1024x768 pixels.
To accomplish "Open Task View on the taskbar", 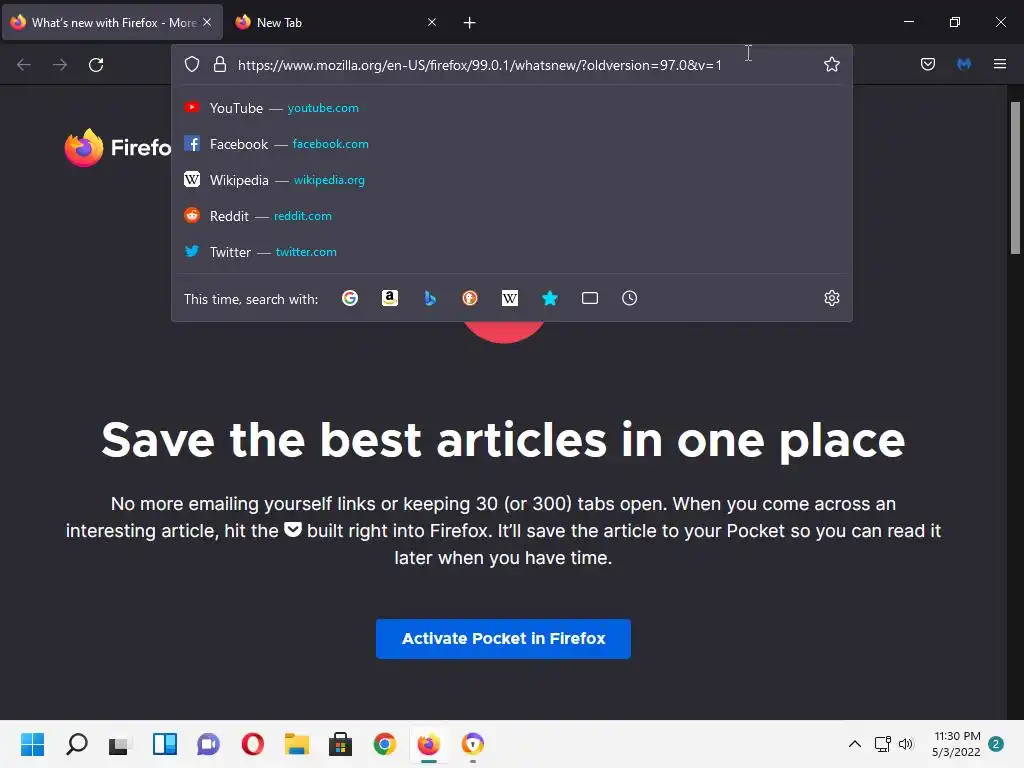I will pos(120,744).
